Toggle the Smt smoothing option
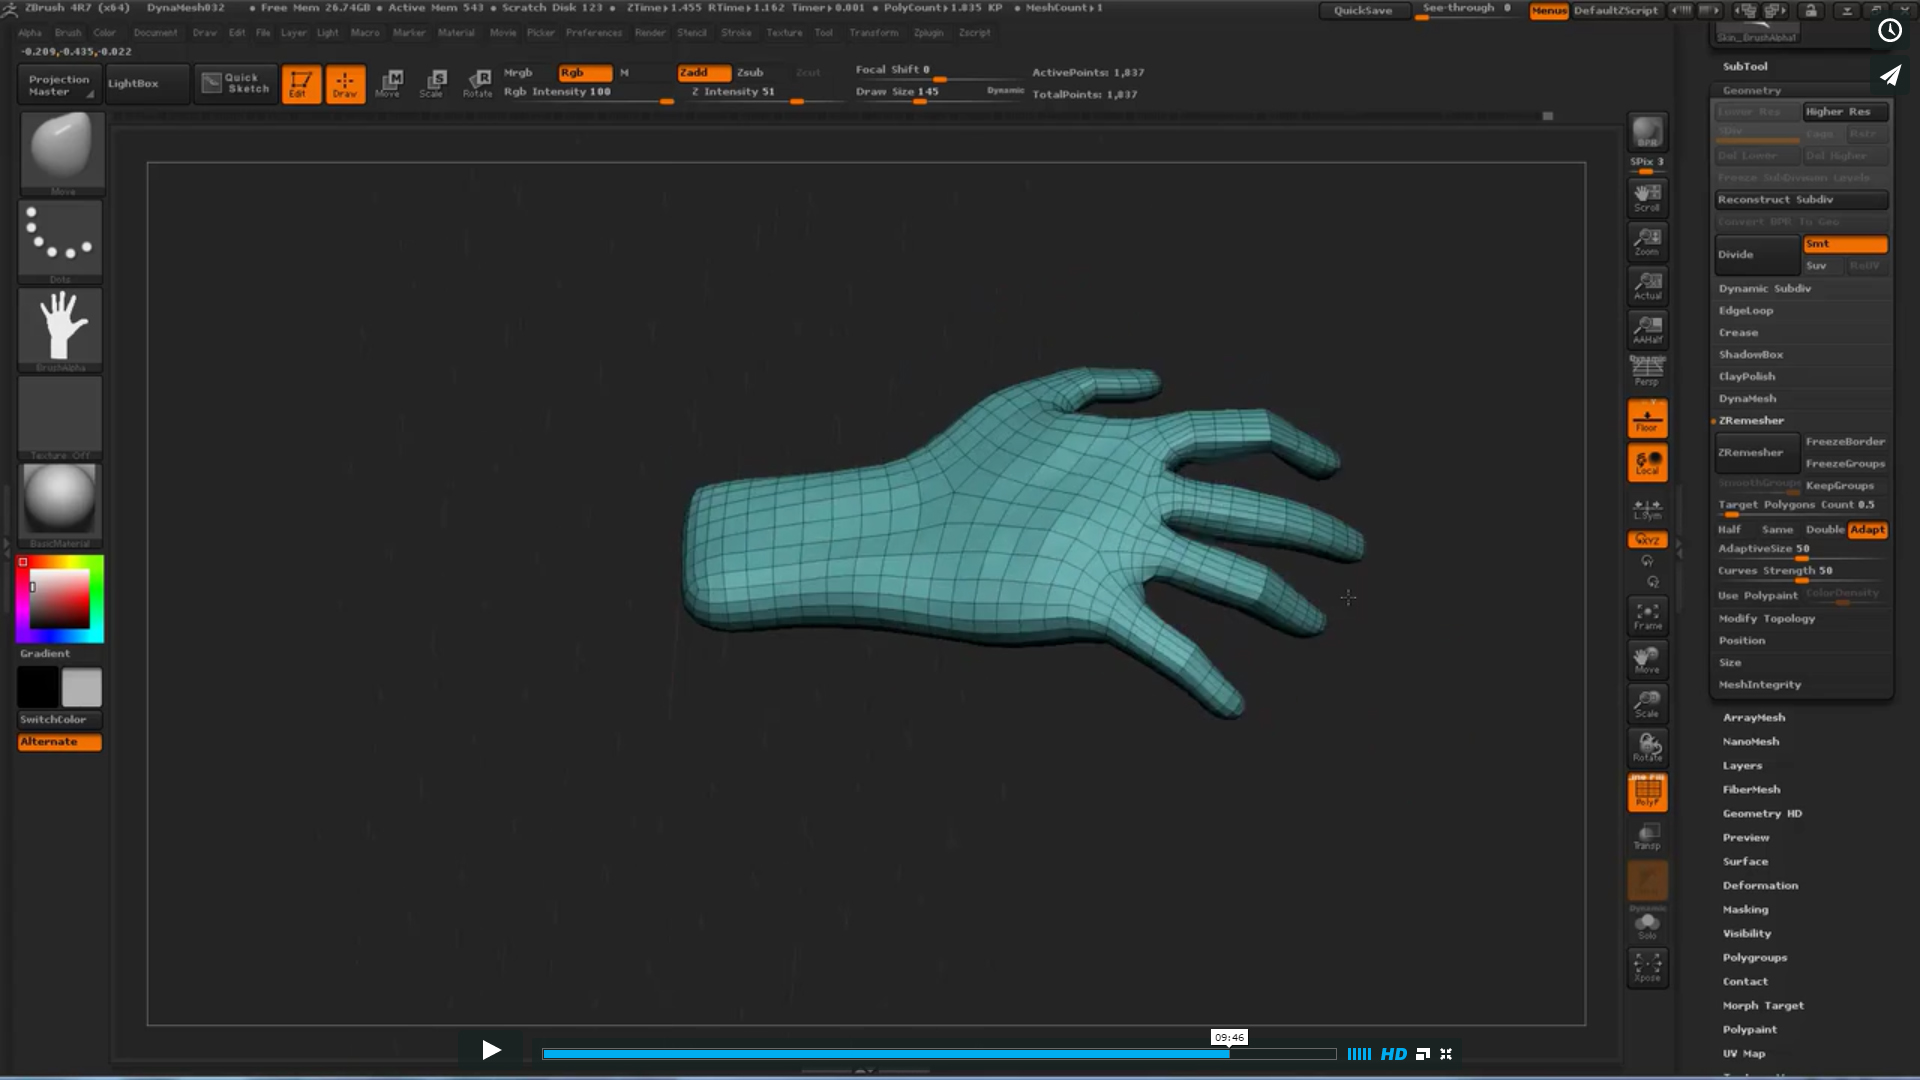Viewport: 1920px width, 1080px height. pos(1845,244)
